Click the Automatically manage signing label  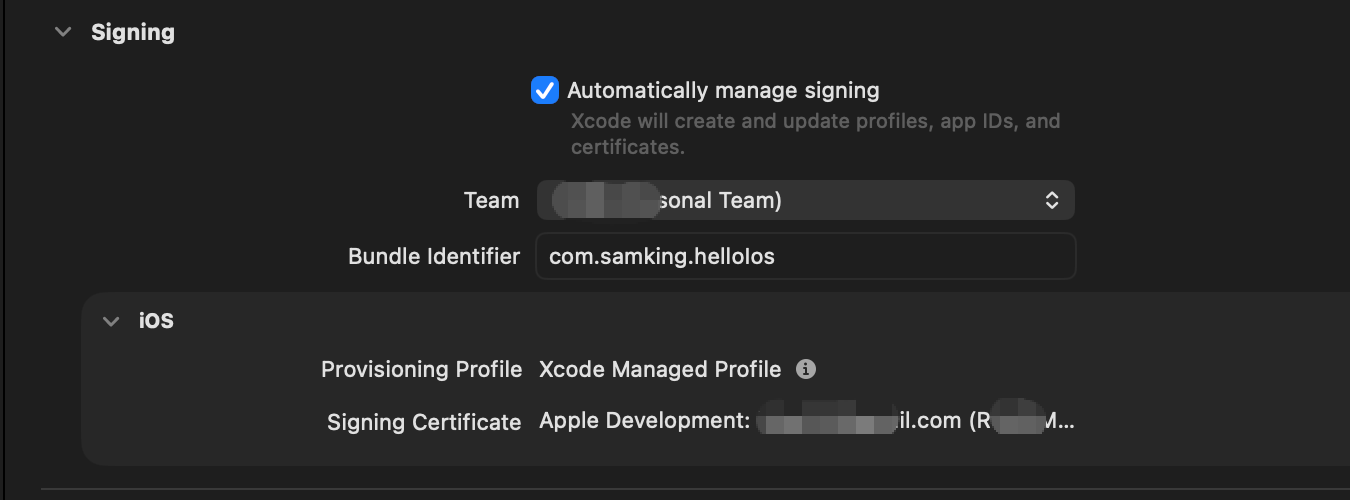tap(723, 91)
